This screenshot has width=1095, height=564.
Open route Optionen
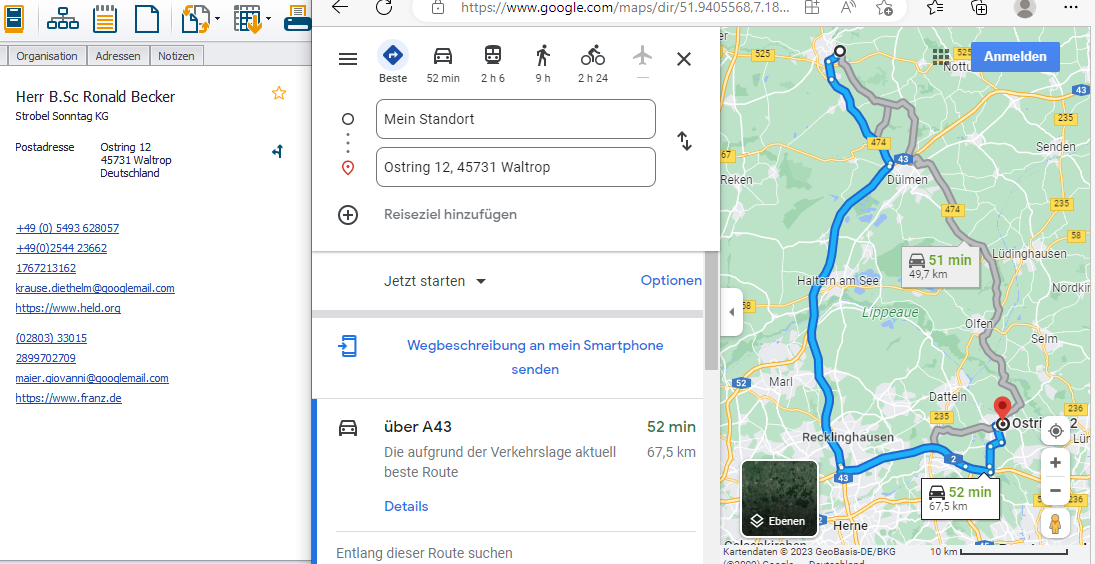[x=671, y=281]
